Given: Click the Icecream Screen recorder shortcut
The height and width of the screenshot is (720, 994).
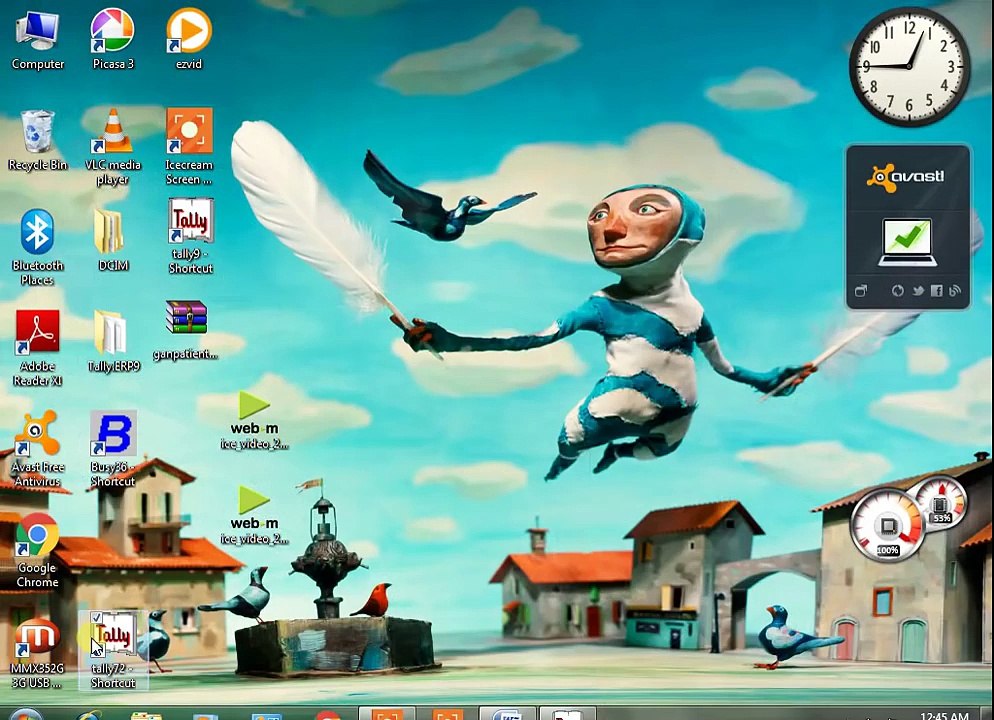Looking at the screenshot, I should [x=189, y=148].
